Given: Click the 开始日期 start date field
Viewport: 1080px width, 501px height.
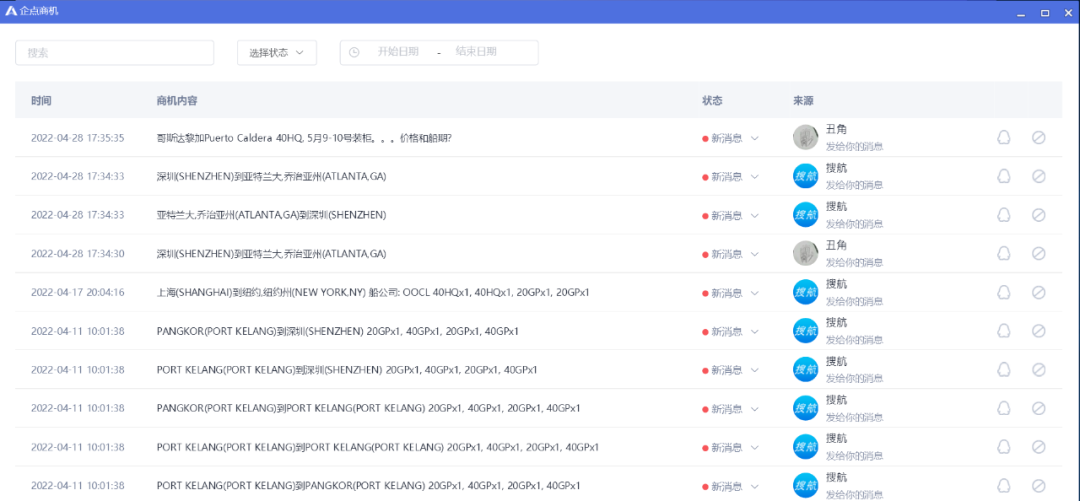Looking at the screenshot, I should click(x=397, y=52).
